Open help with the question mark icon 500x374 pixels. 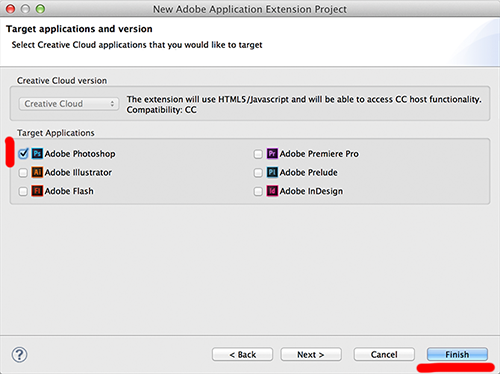click(x=19, y=355)
